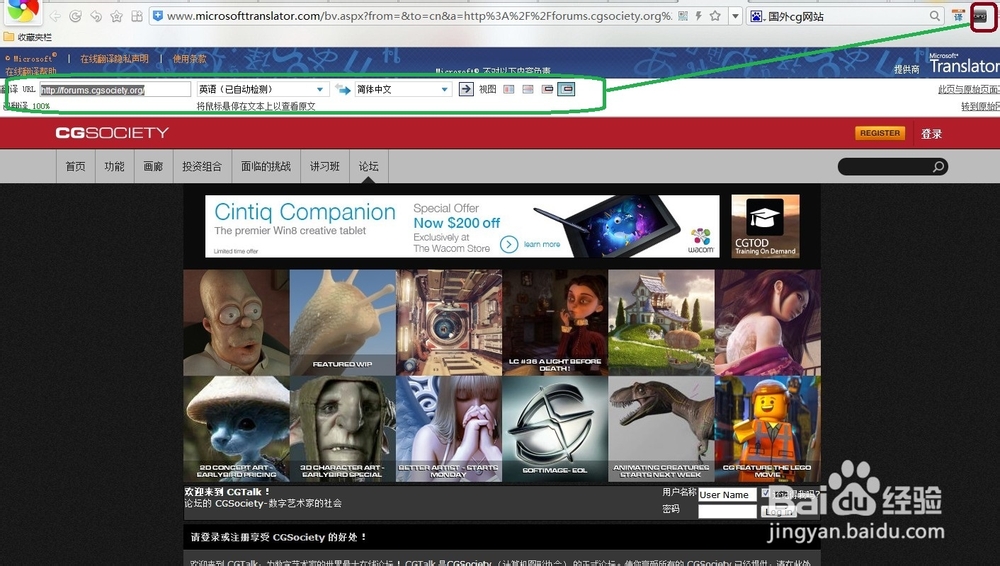Screen dimensions: 1000x566
Task: Open the LC #36 A Light Before Death thumbnail
Action: [x=555, y=322]
